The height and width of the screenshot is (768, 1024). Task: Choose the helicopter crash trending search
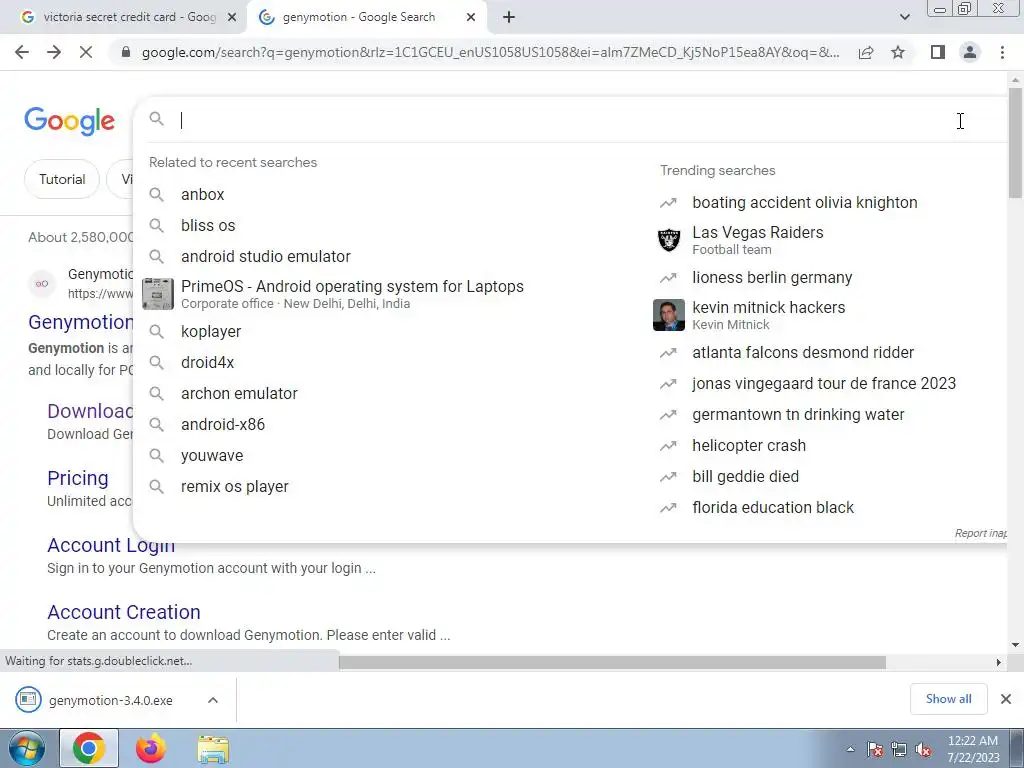(748, 445)
